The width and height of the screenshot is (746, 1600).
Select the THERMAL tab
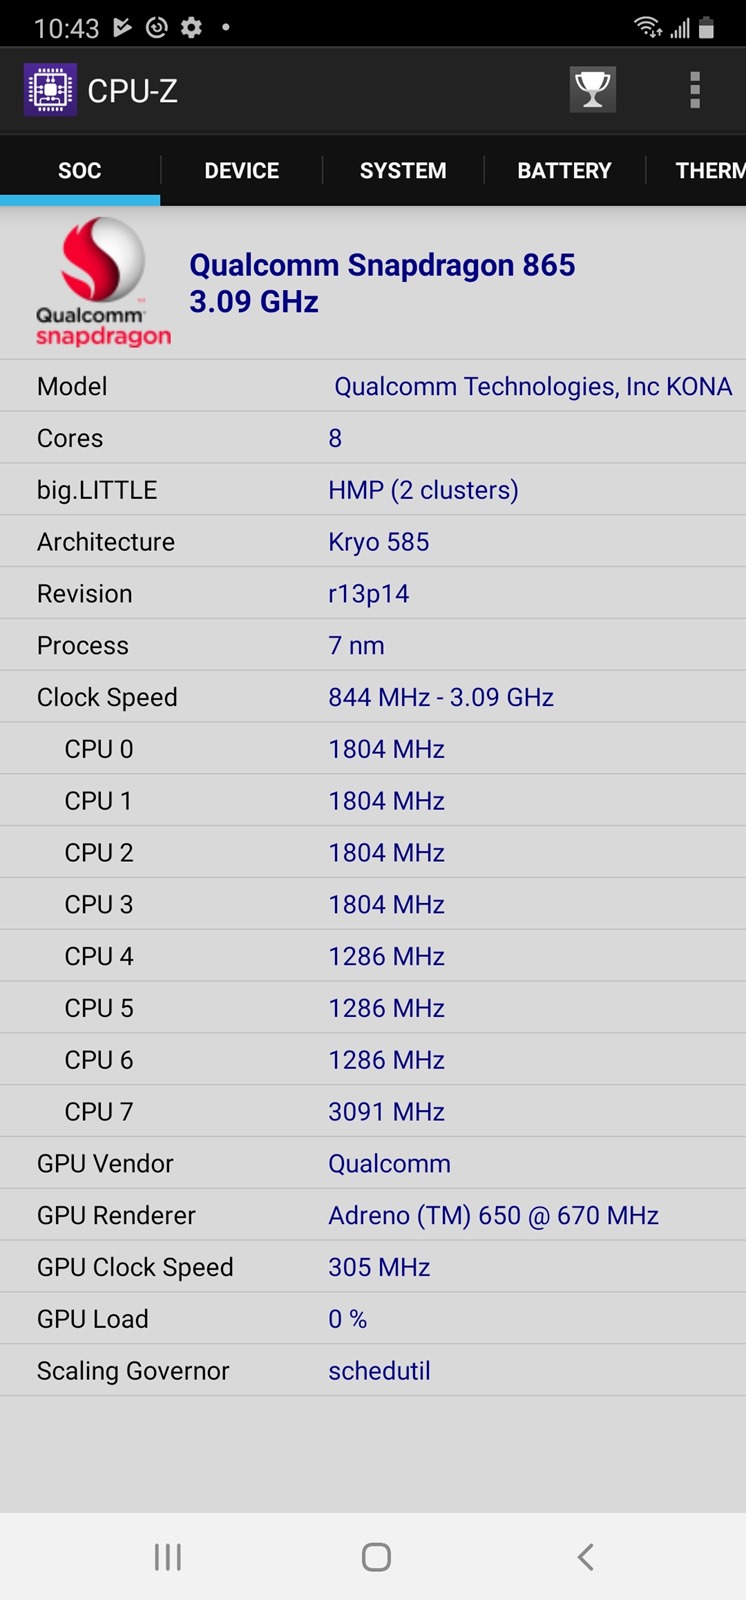pos(708,170)
